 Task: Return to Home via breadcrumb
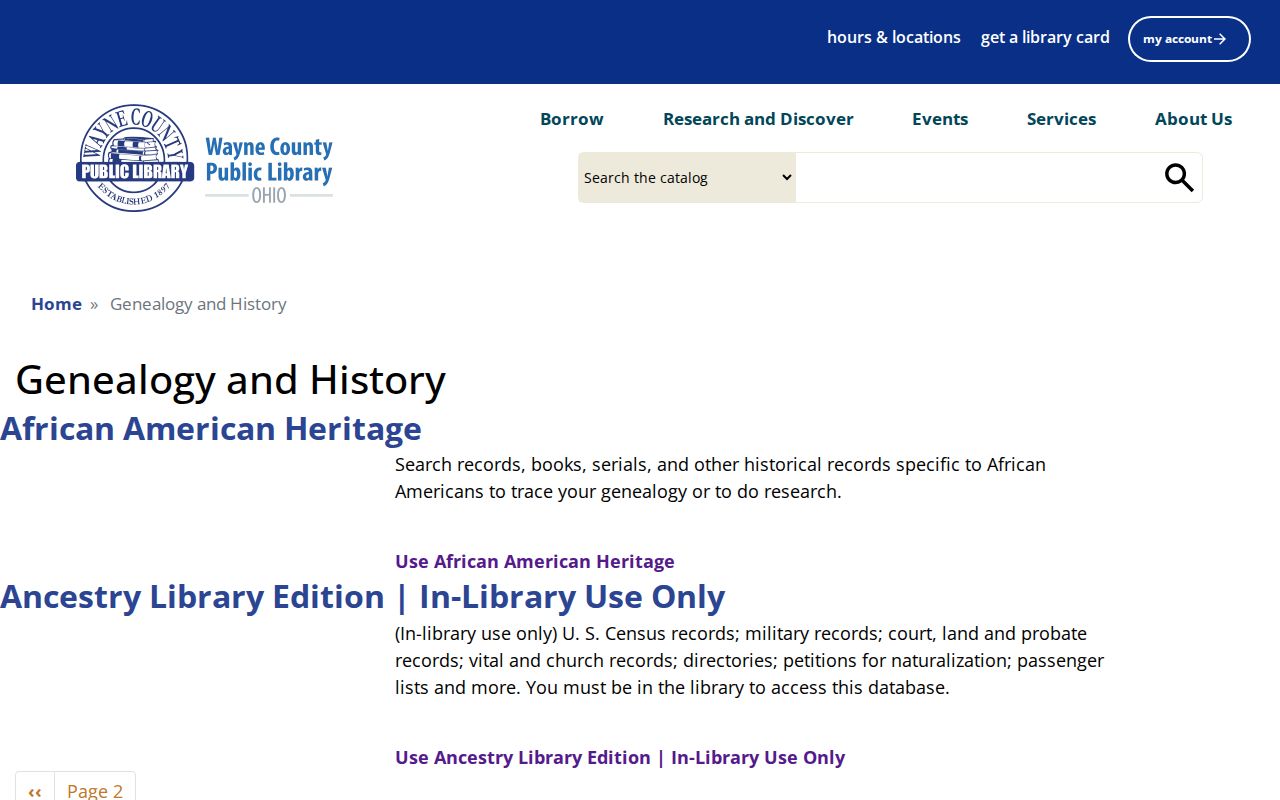pyautogui.click(x=56, y=304)
